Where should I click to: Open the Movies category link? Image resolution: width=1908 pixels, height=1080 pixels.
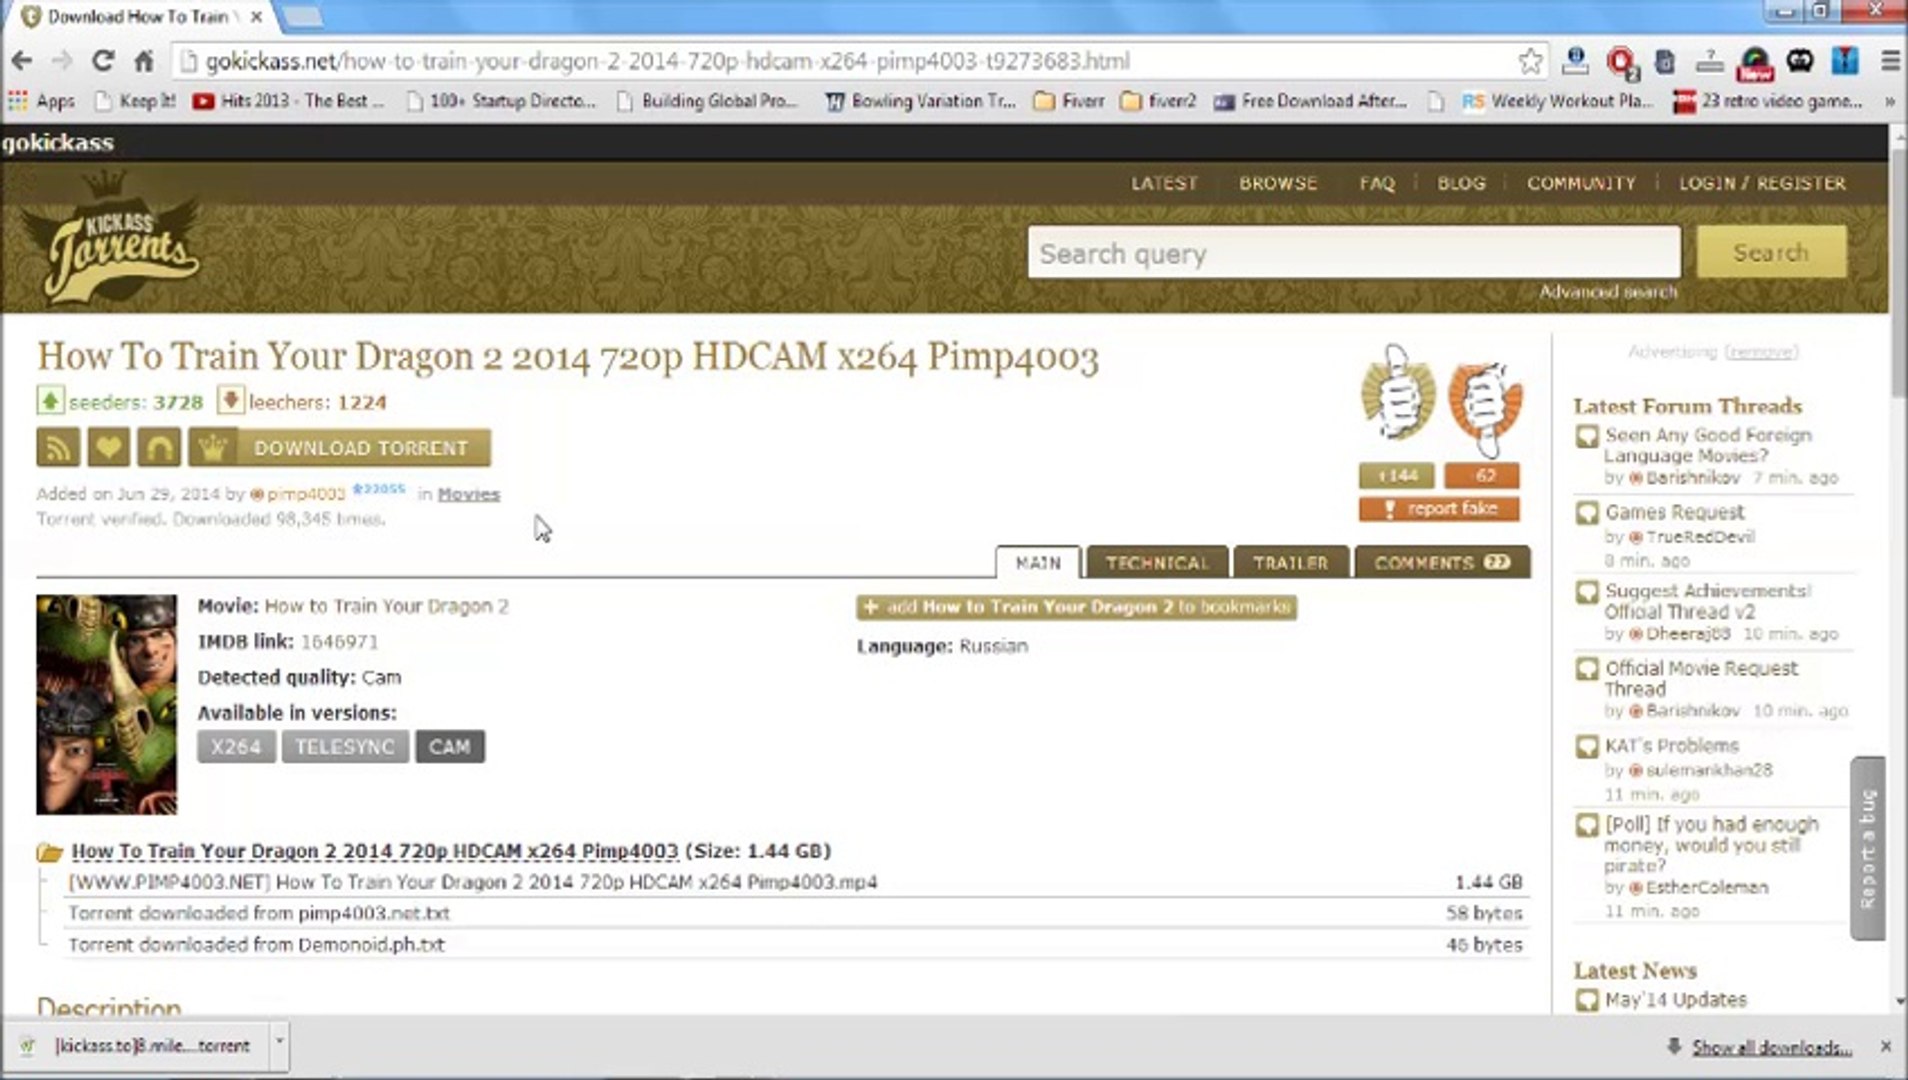(x=469, y=494)
